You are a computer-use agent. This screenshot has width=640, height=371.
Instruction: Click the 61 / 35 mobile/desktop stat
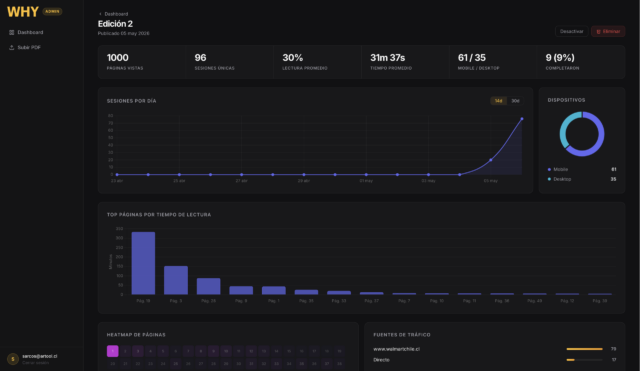(x=493, y=62)
